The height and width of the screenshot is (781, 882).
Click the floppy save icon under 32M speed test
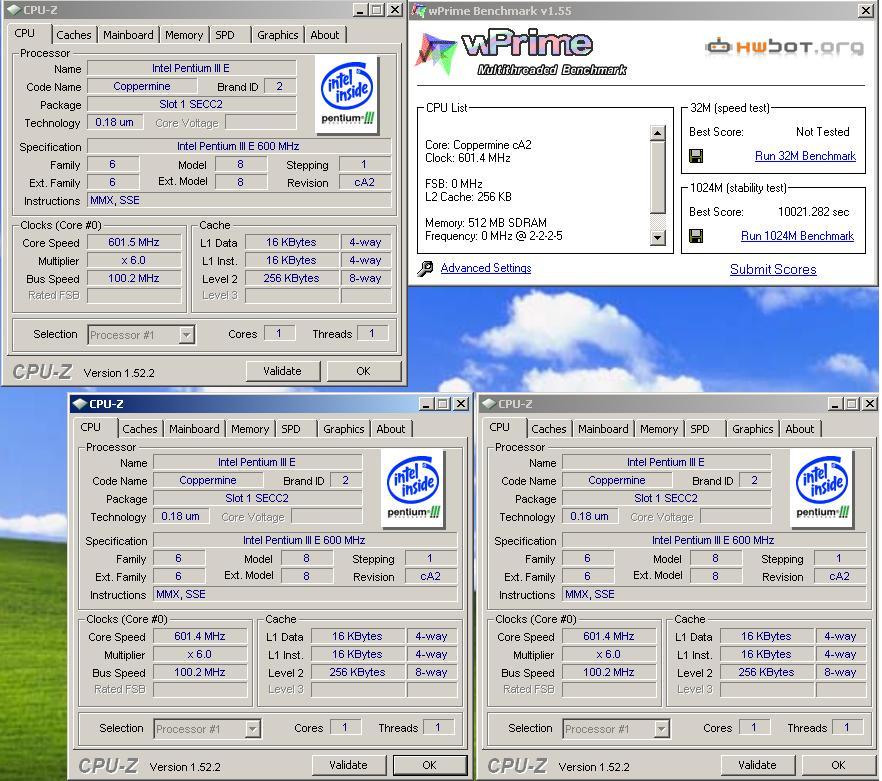(696, 156)
